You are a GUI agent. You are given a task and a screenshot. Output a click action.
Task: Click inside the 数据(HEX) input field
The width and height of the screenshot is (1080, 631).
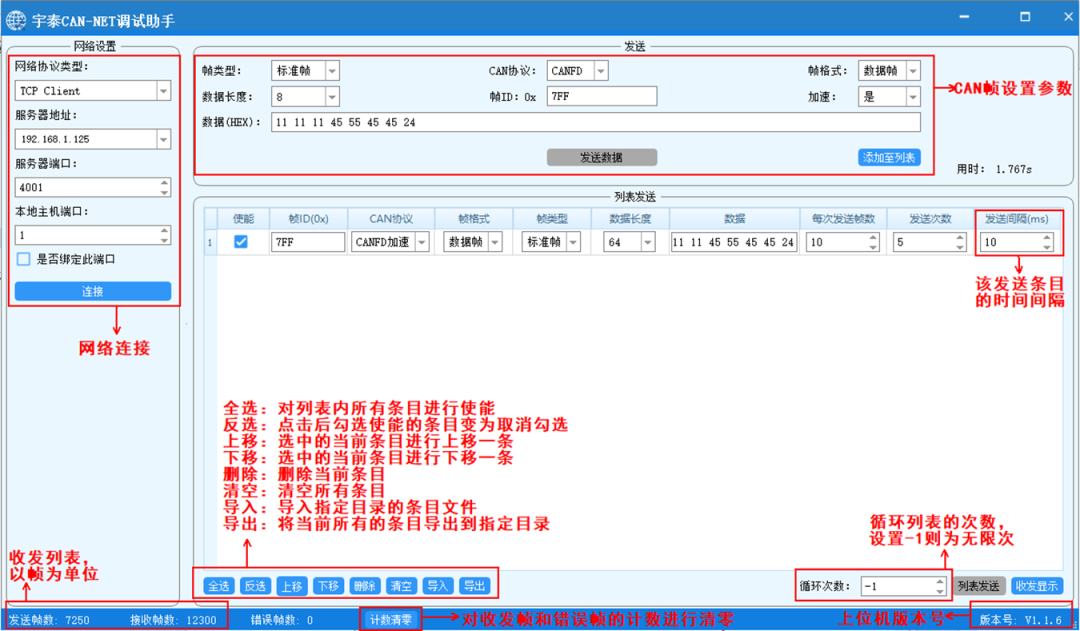pos(600,122)
